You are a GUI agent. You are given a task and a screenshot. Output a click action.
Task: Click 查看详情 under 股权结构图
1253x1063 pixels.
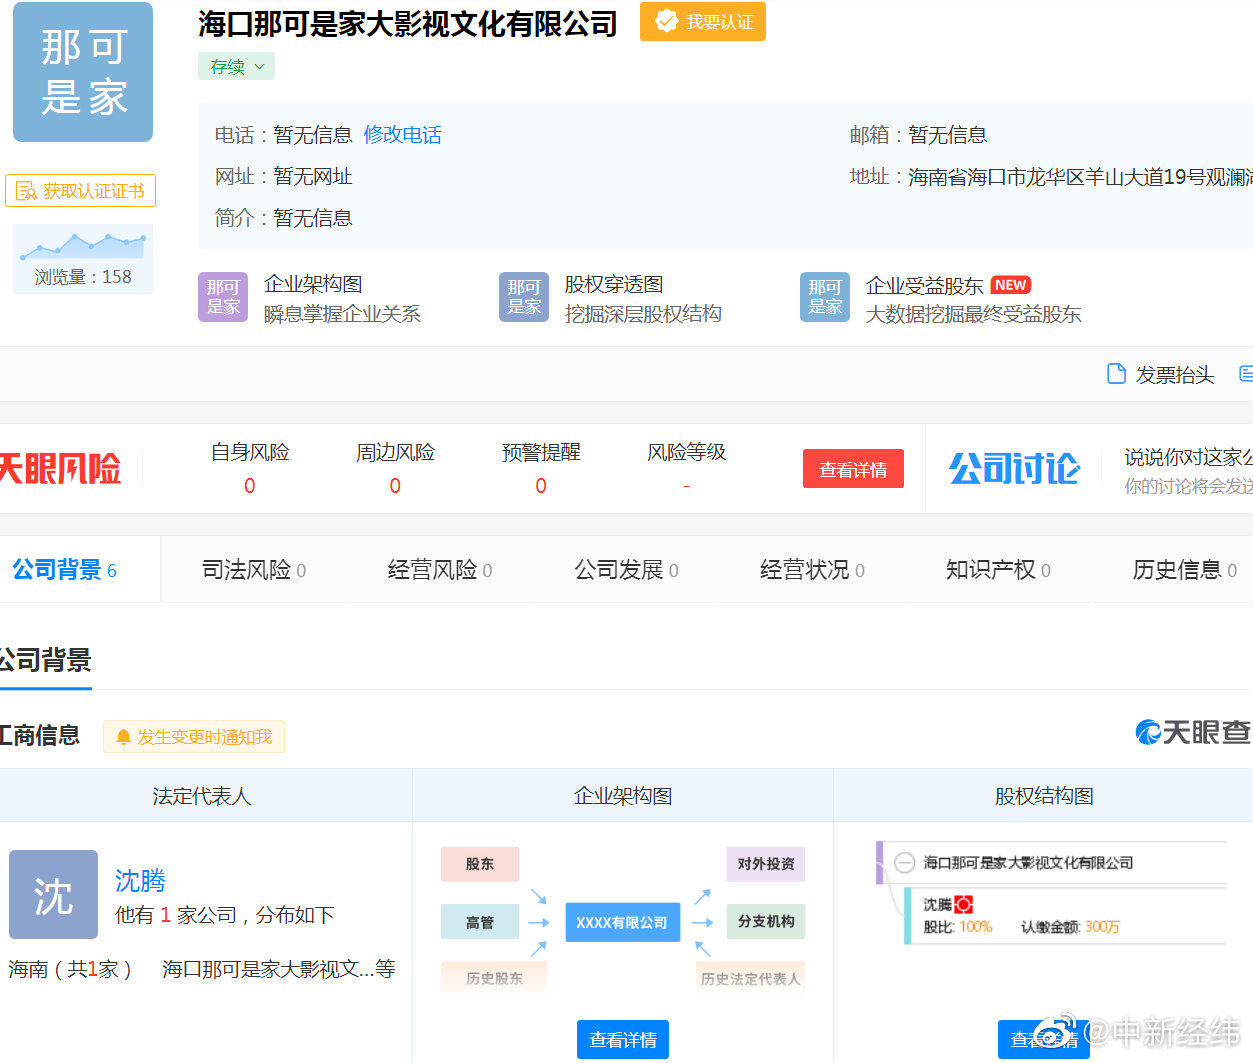1044,1040
